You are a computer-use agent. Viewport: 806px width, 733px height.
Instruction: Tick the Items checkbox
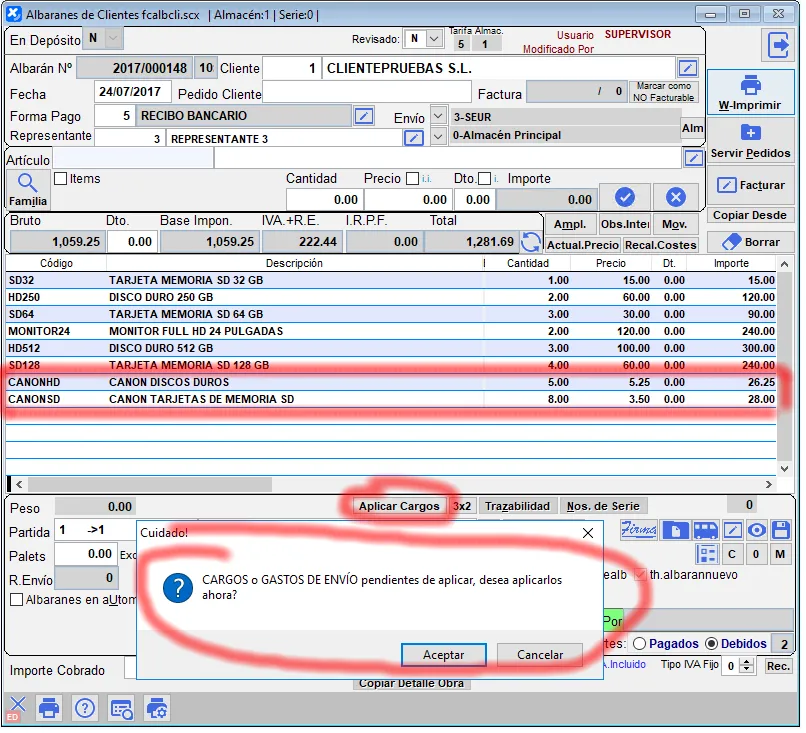coord(60,179)
